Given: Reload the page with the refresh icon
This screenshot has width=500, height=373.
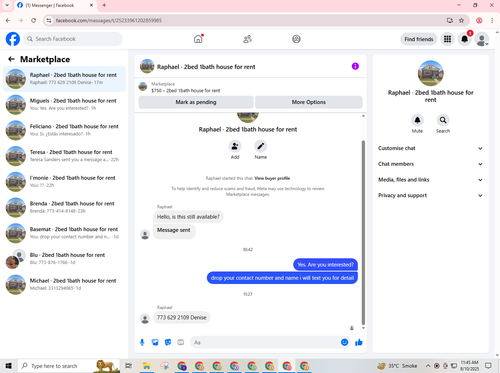Looking at the screenshot, I should point(33,21).
